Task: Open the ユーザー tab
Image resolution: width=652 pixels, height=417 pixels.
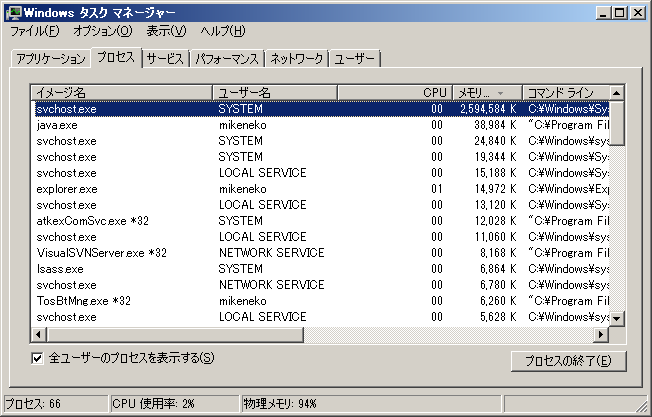Action: [x=355, y=59]
